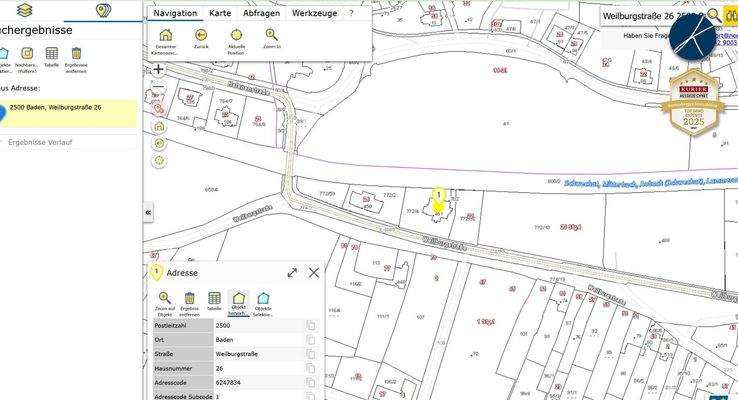Open the Abfragen menu tab

[x=263, y=14]
